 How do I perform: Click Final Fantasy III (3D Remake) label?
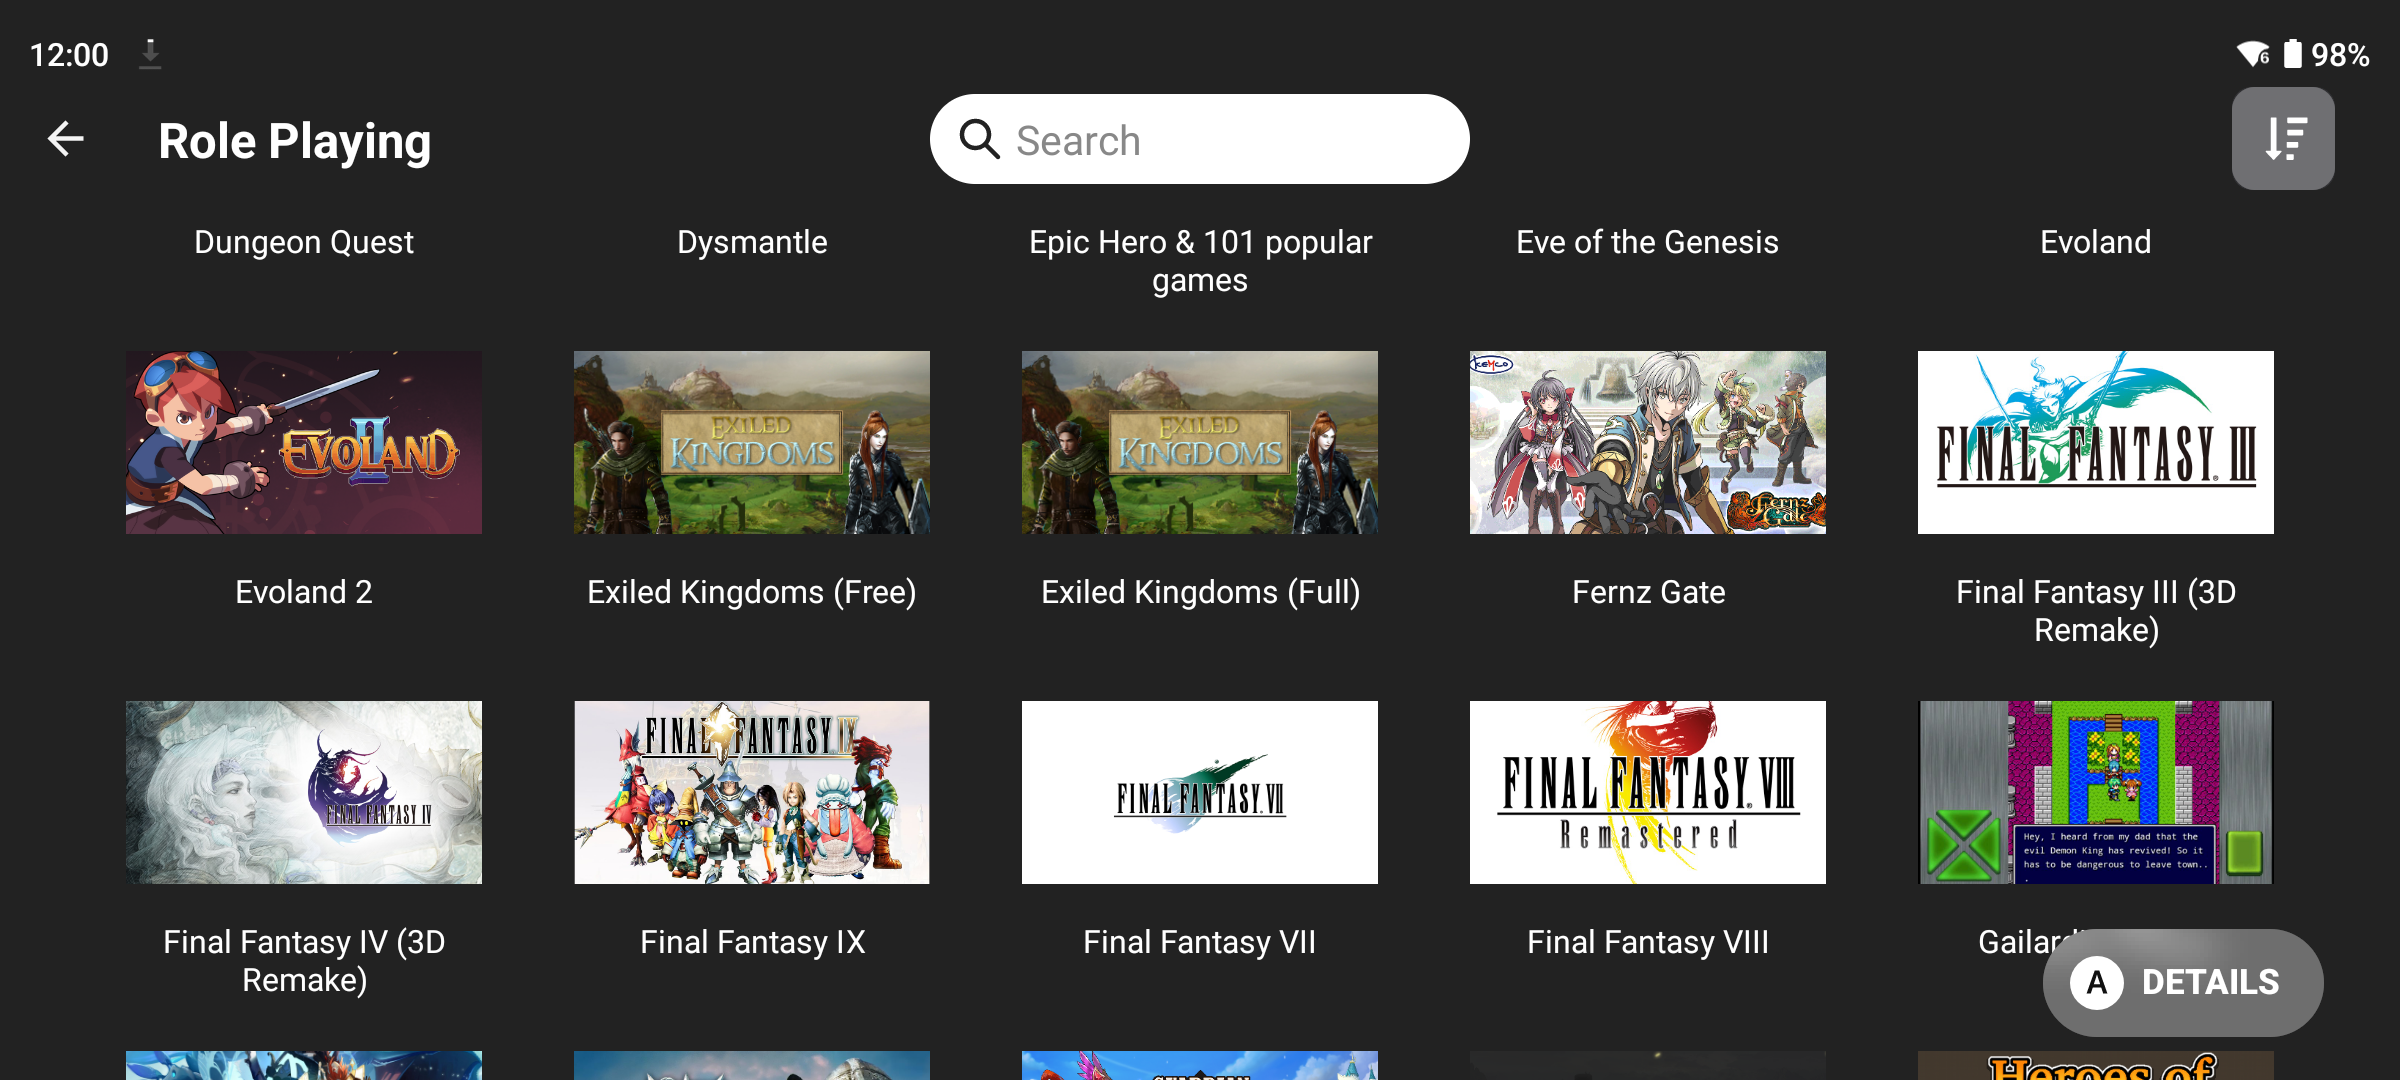pos(2096,611)
